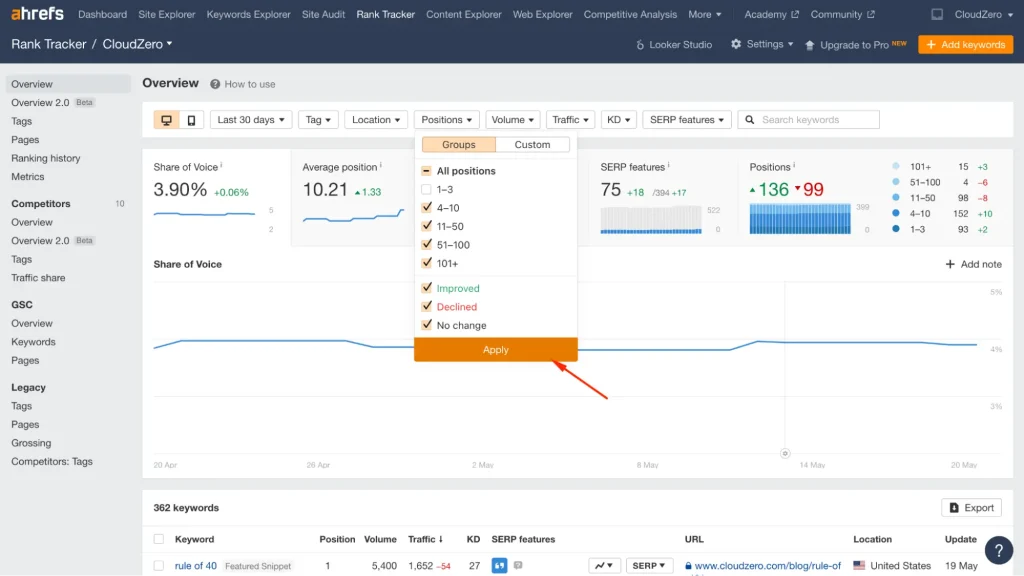Viewport: 1024px width, 576px height.
Task: Click the featured snippet quote icon
Action: 499,565
